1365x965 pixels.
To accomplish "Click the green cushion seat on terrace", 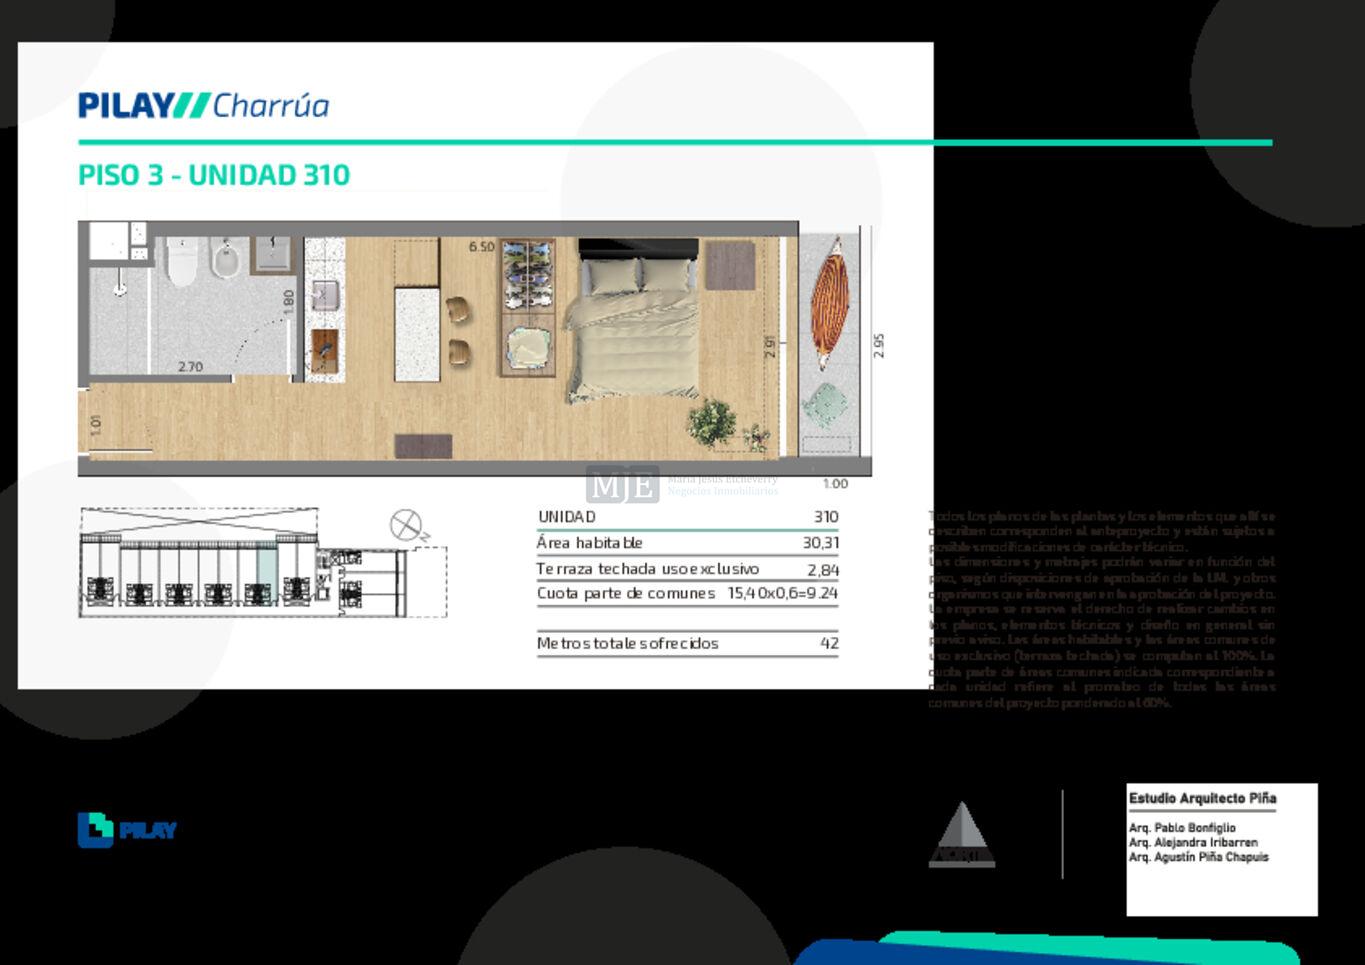I will point(827,406).
